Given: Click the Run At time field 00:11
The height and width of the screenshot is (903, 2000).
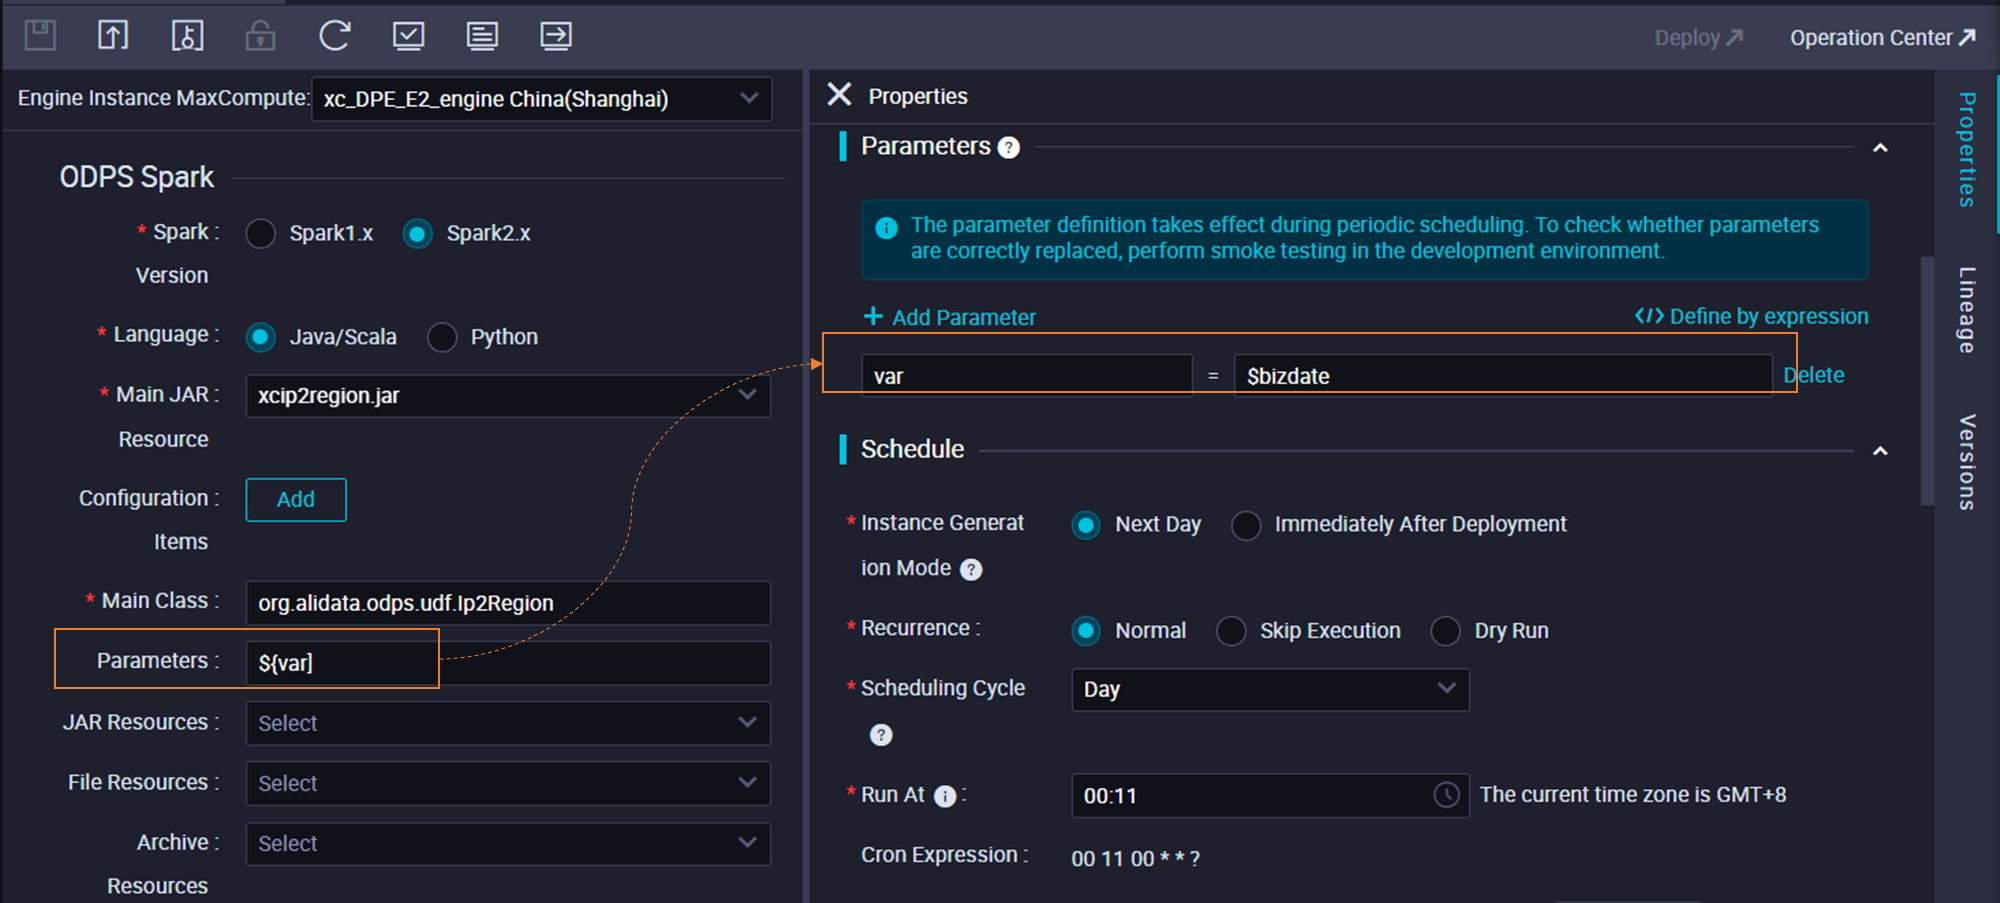Looking at the screenshot, I should click(1270, 796).
